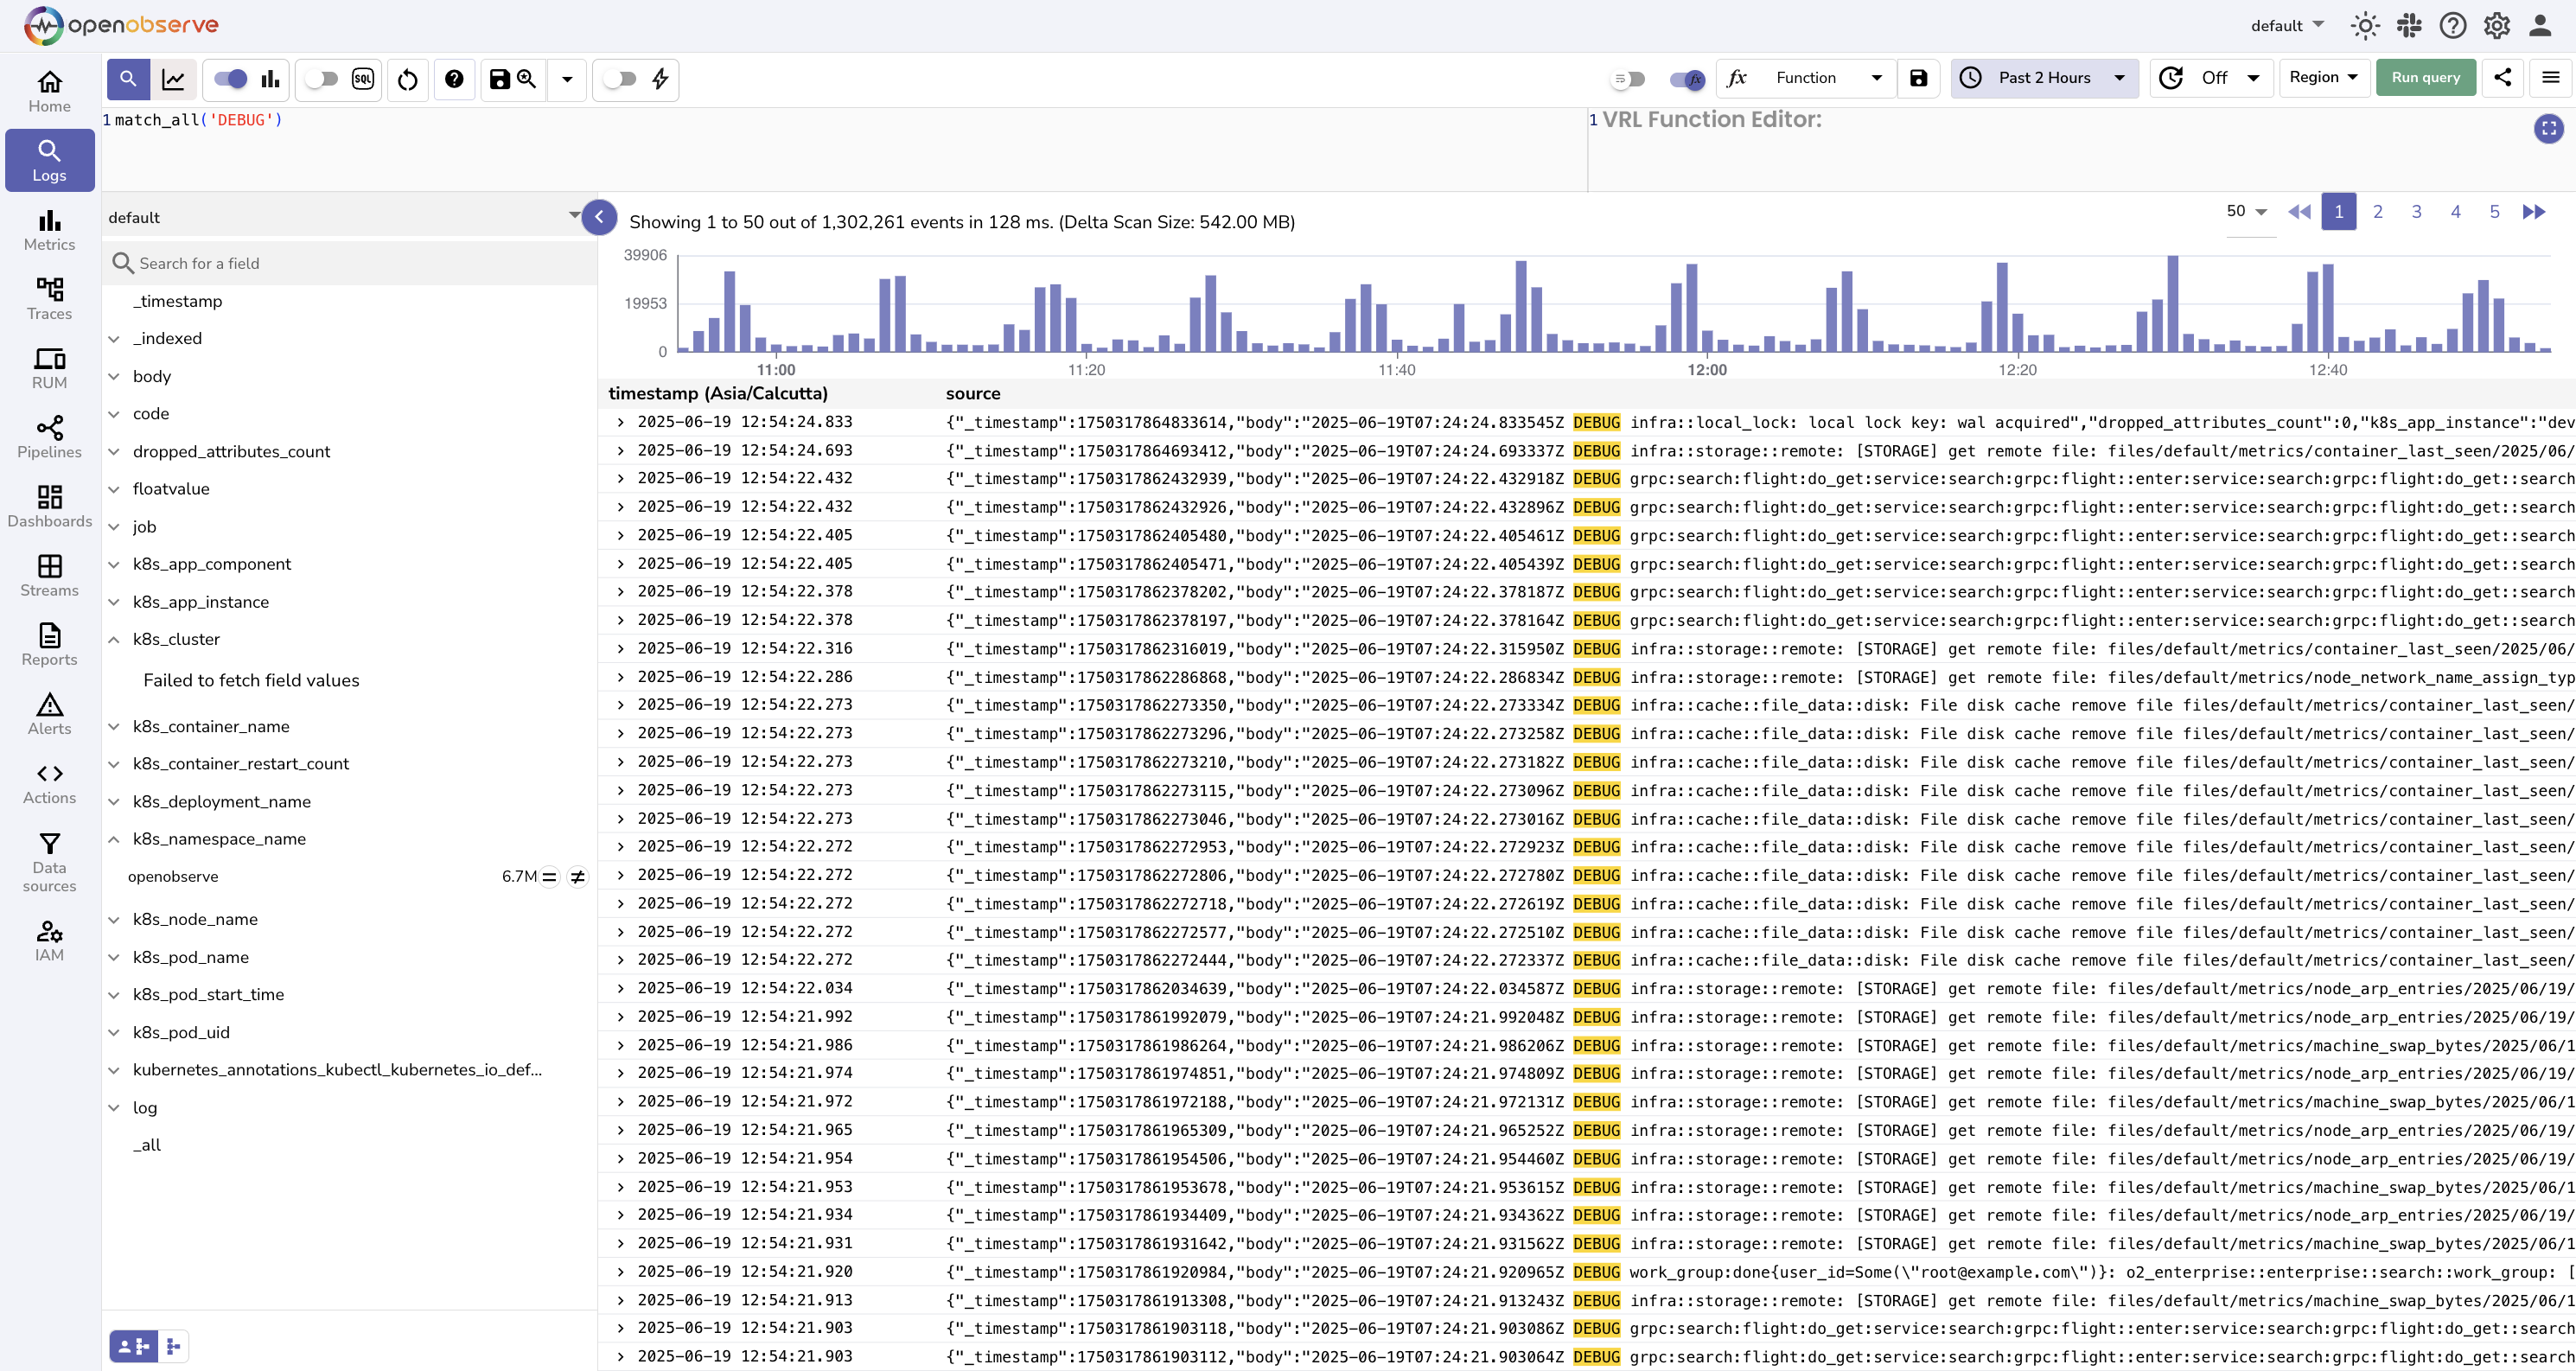Open the Past 2 Hours time picker
Image resolution: width=2576 pixels, height=1371 pixels.
point(2044,78)
